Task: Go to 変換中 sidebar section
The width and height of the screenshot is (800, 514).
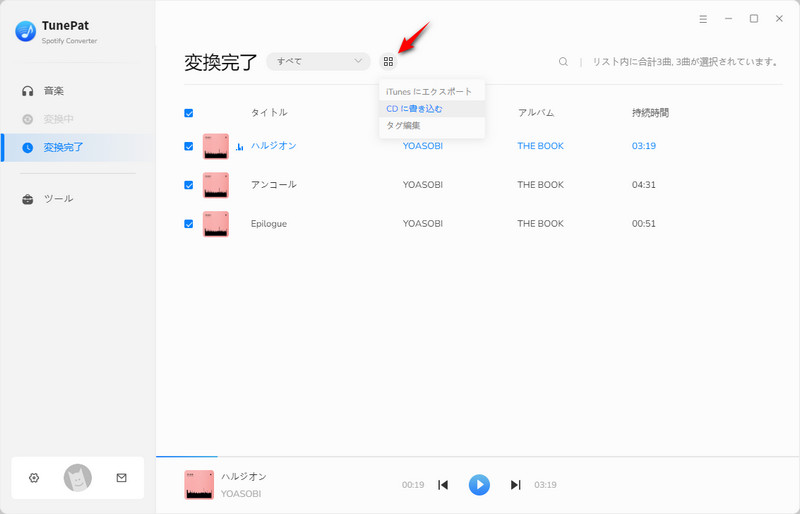Action: click(x=78, y=119)
